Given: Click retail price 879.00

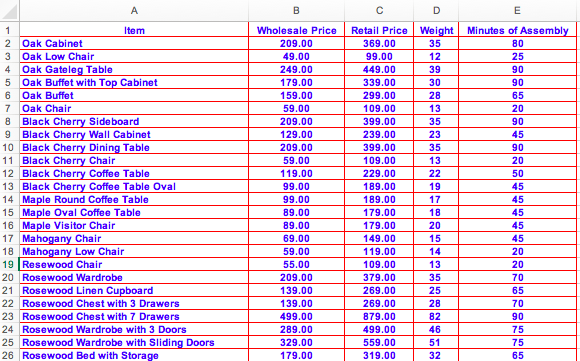Looking at the screenshot, I should tap(379, 317).
